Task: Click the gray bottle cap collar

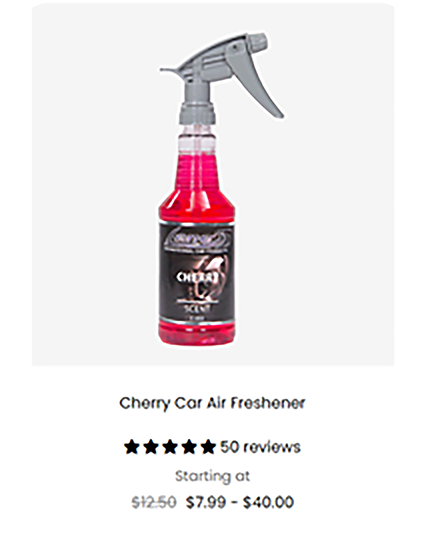Action: click(x=198, y=113)
